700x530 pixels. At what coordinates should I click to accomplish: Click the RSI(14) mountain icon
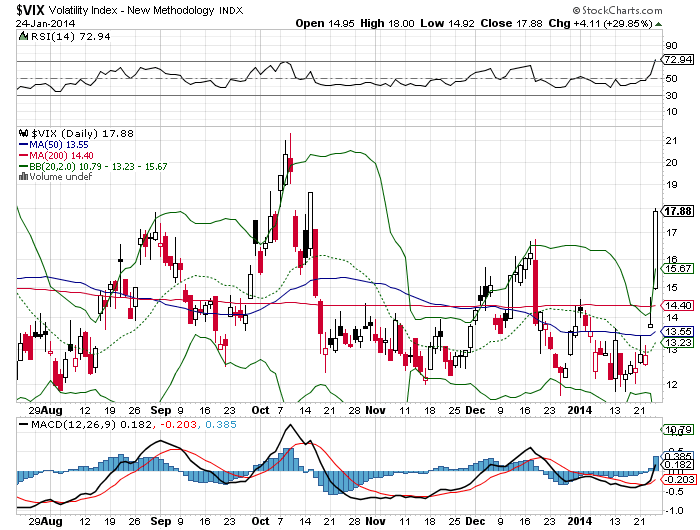tap(23, 36)
